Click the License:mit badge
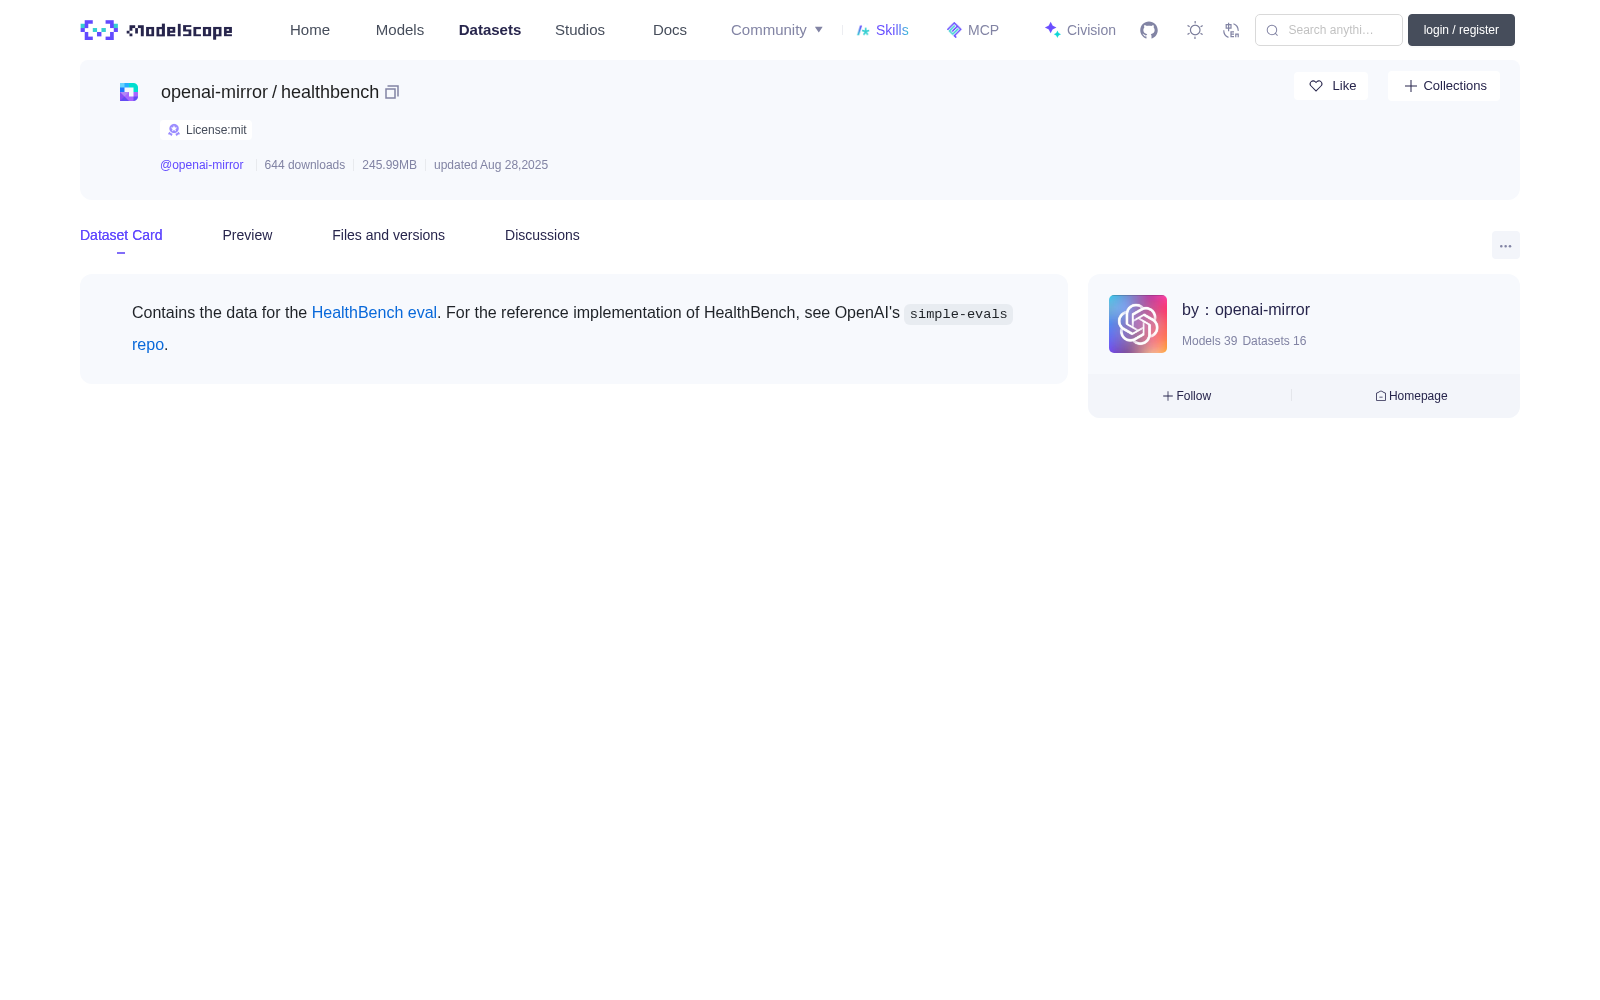Screen dimensions: 1600x1000 point(206,130)
